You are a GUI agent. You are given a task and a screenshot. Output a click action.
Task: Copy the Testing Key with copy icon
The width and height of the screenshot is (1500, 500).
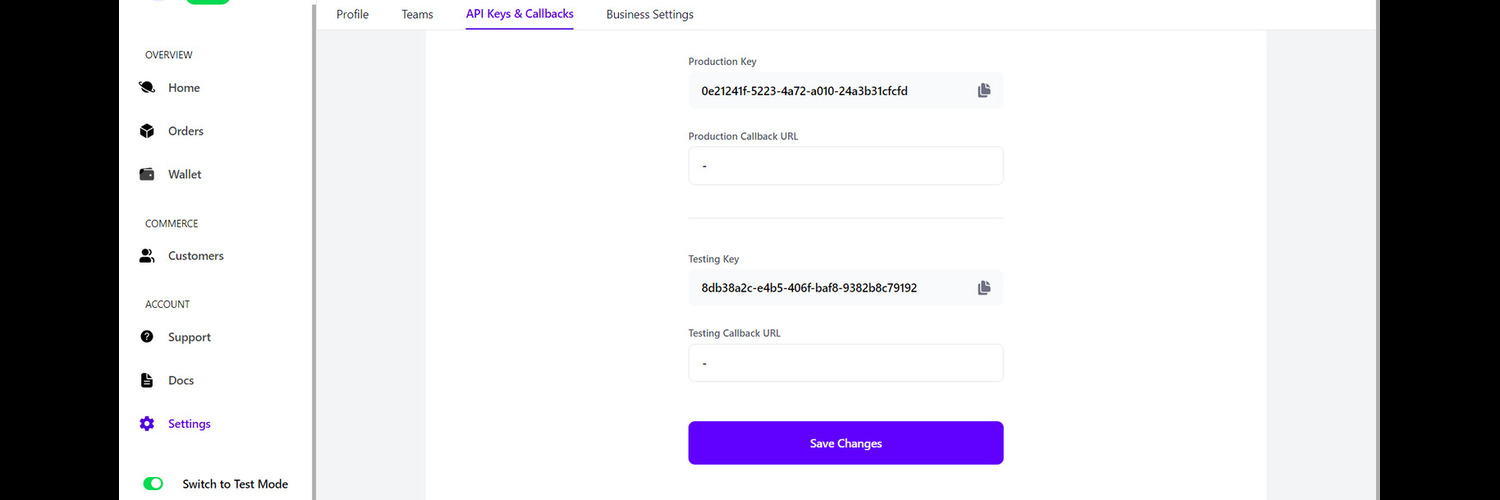point(984,288)
